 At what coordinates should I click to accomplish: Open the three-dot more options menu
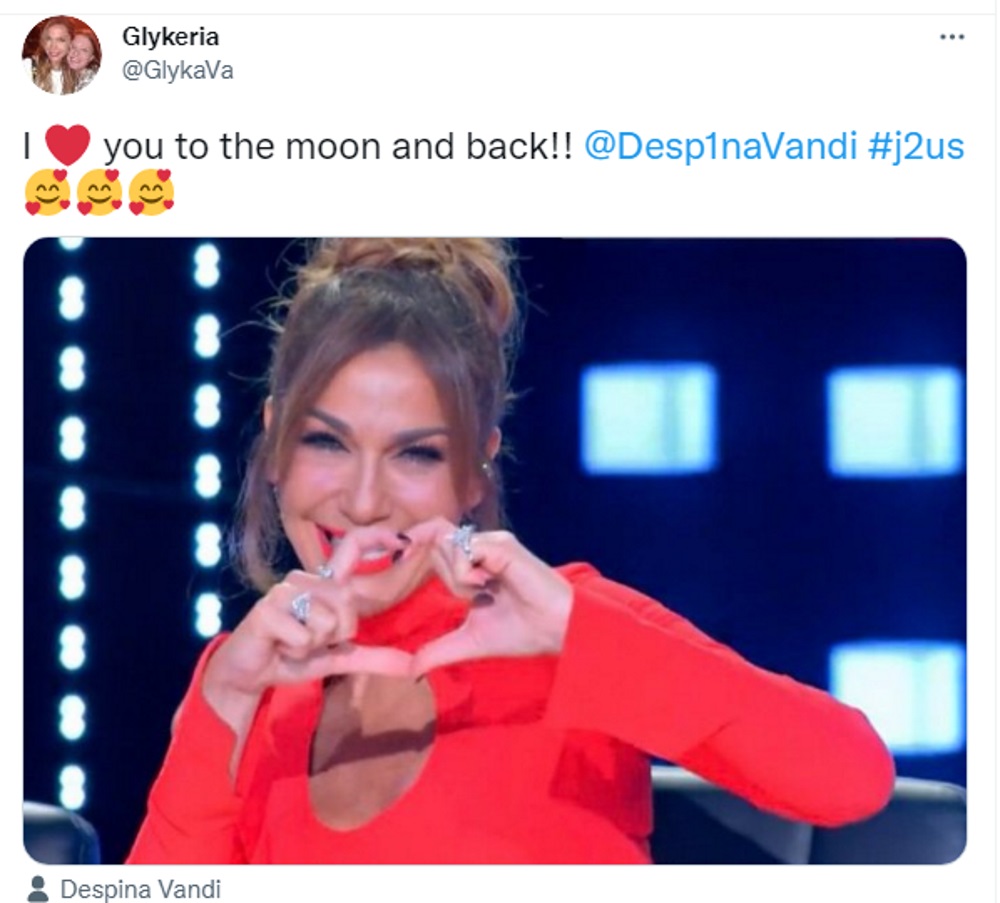pyautogui.click(x=952, y=37)
